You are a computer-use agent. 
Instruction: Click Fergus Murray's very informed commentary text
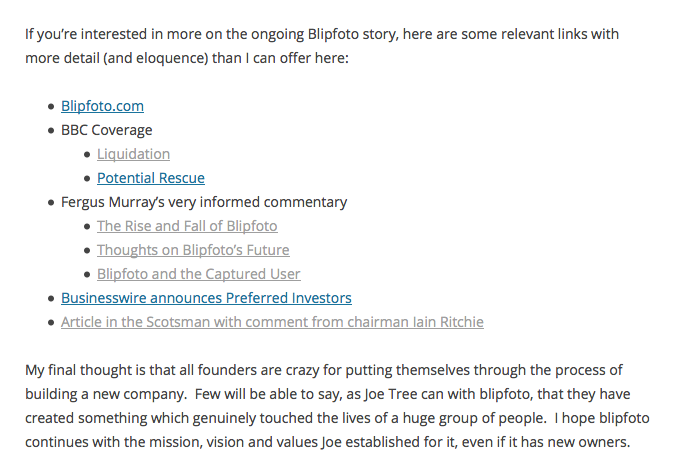click(204, 202)
